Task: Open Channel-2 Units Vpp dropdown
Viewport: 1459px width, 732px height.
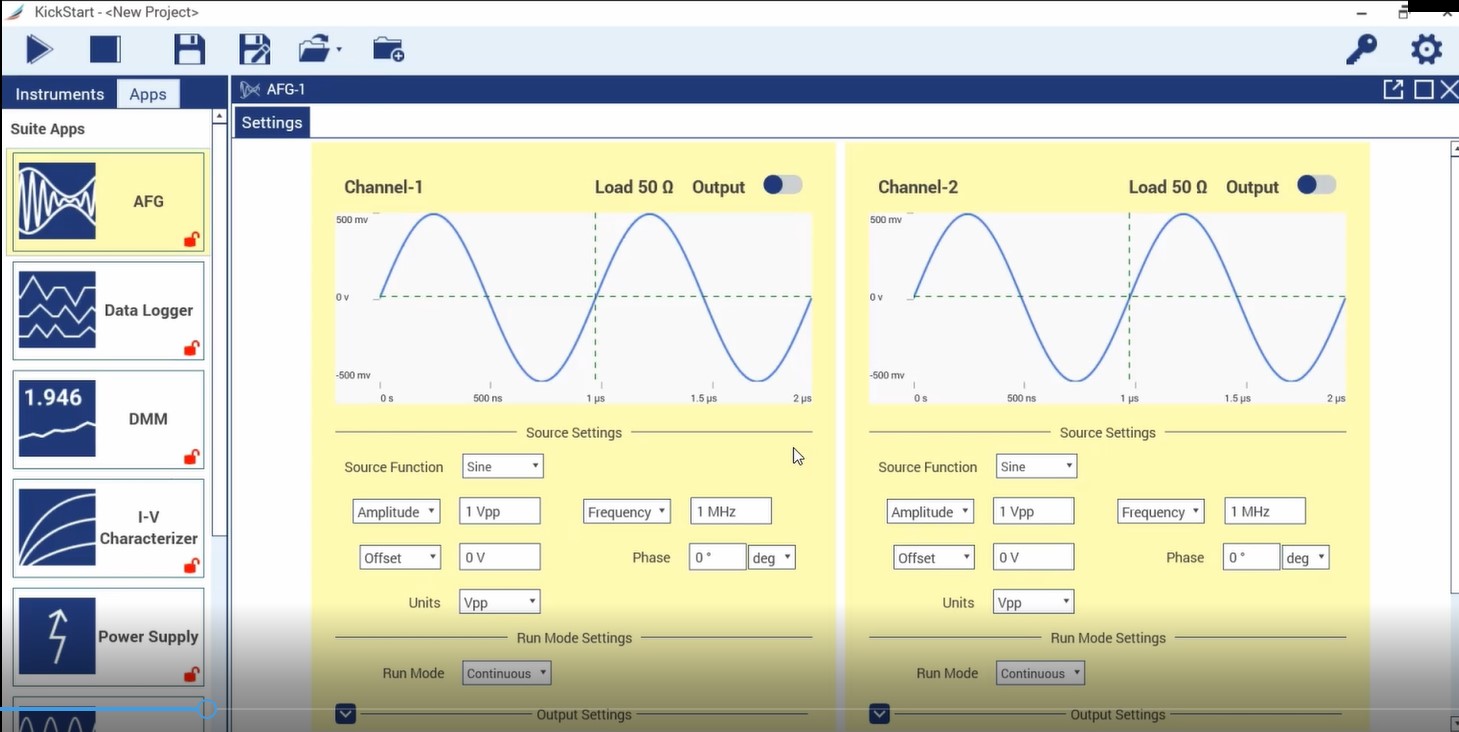Action: 1033,602
